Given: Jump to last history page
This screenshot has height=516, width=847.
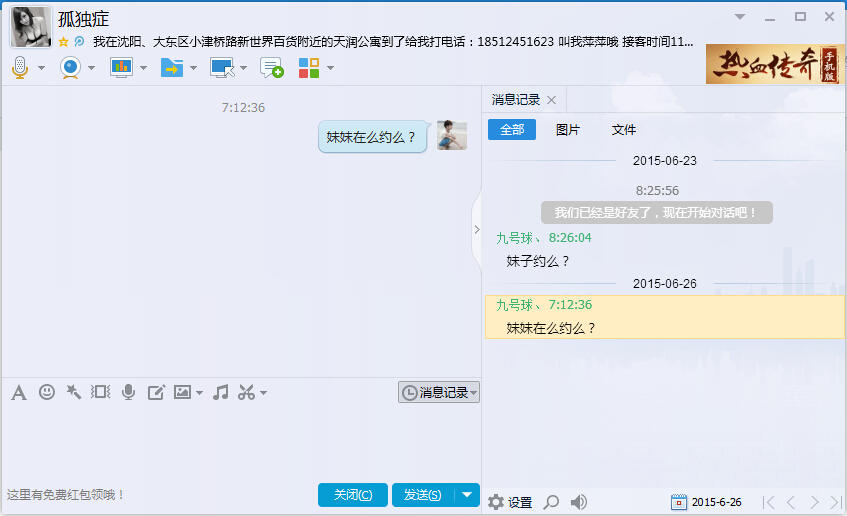Looking at the screenshot, I should tap(836, 502).
